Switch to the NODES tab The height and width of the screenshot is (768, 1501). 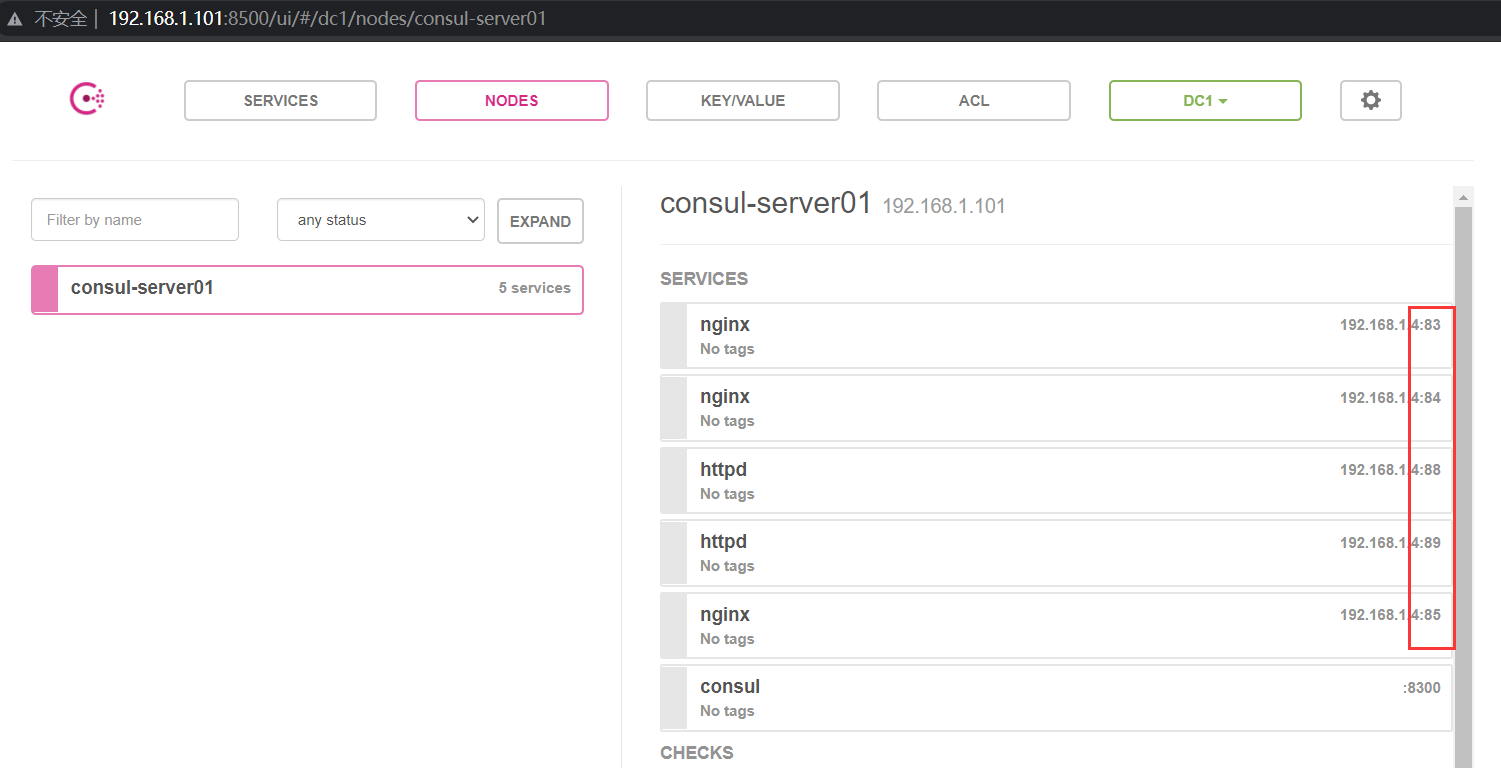point(512,100)
